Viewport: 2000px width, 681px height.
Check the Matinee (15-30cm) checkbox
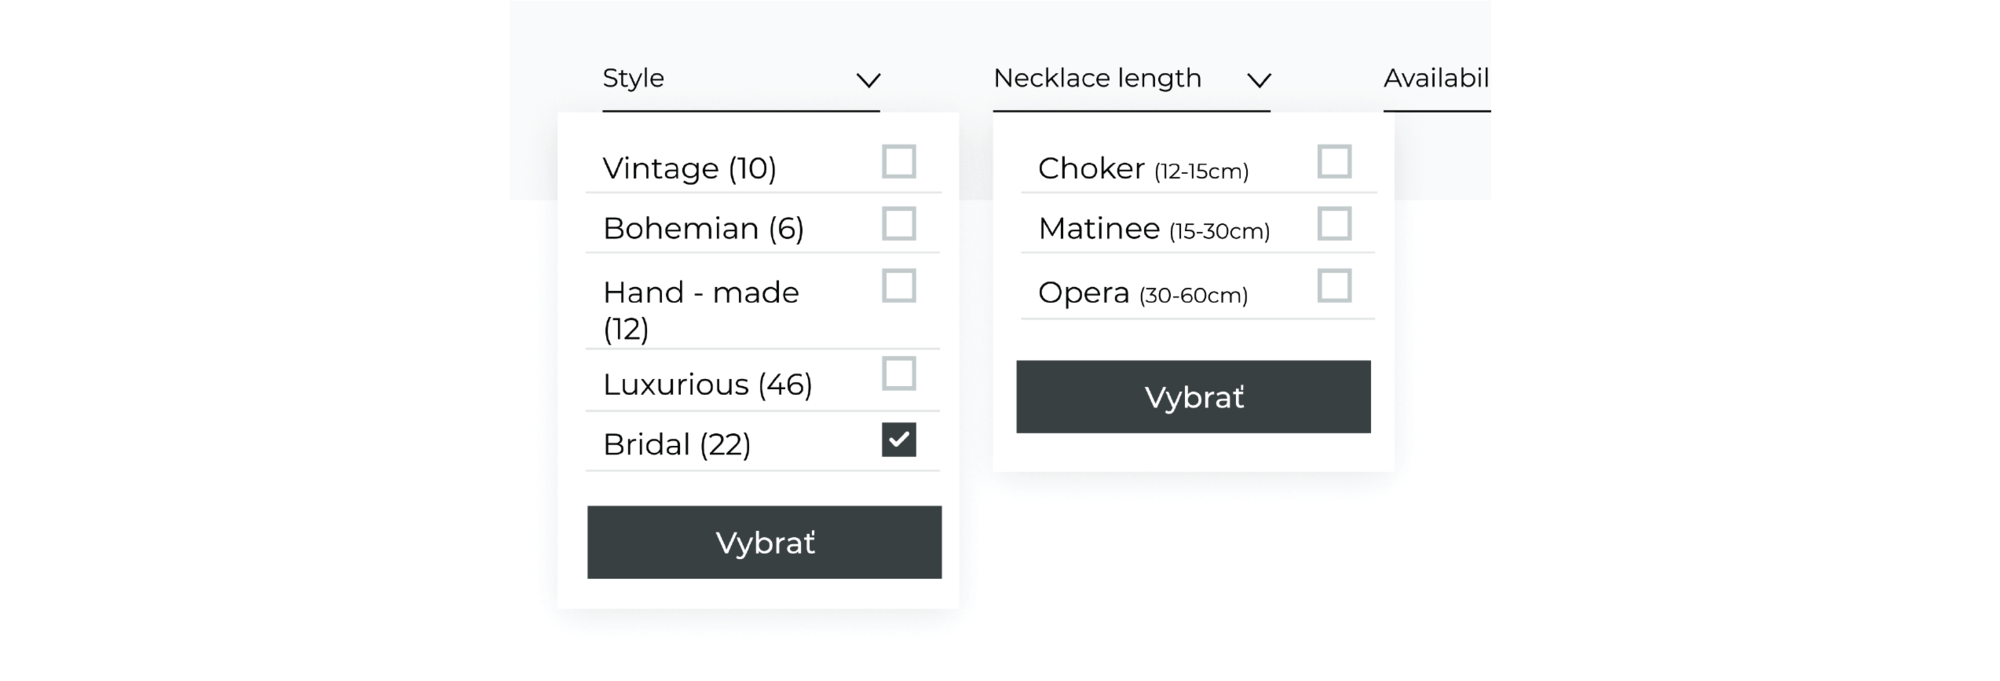pyautogui.click(x=1336, y=224)
